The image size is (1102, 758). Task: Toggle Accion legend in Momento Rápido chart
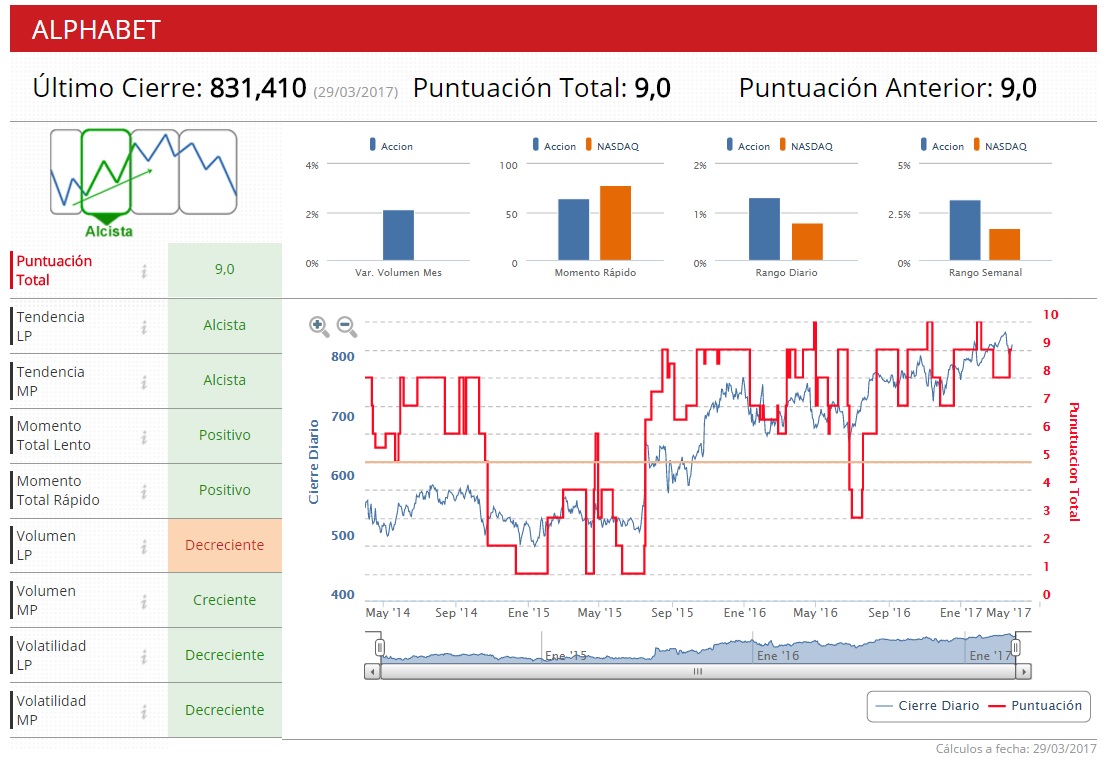click(554, 145)
